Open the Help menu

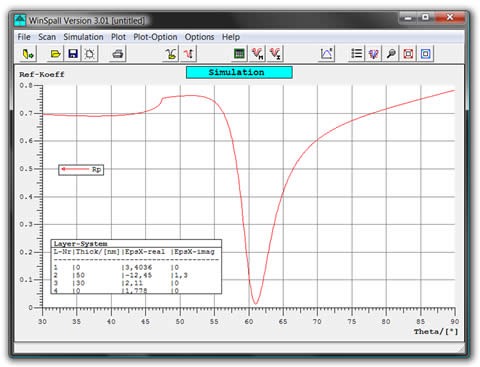tap(231, 37)
